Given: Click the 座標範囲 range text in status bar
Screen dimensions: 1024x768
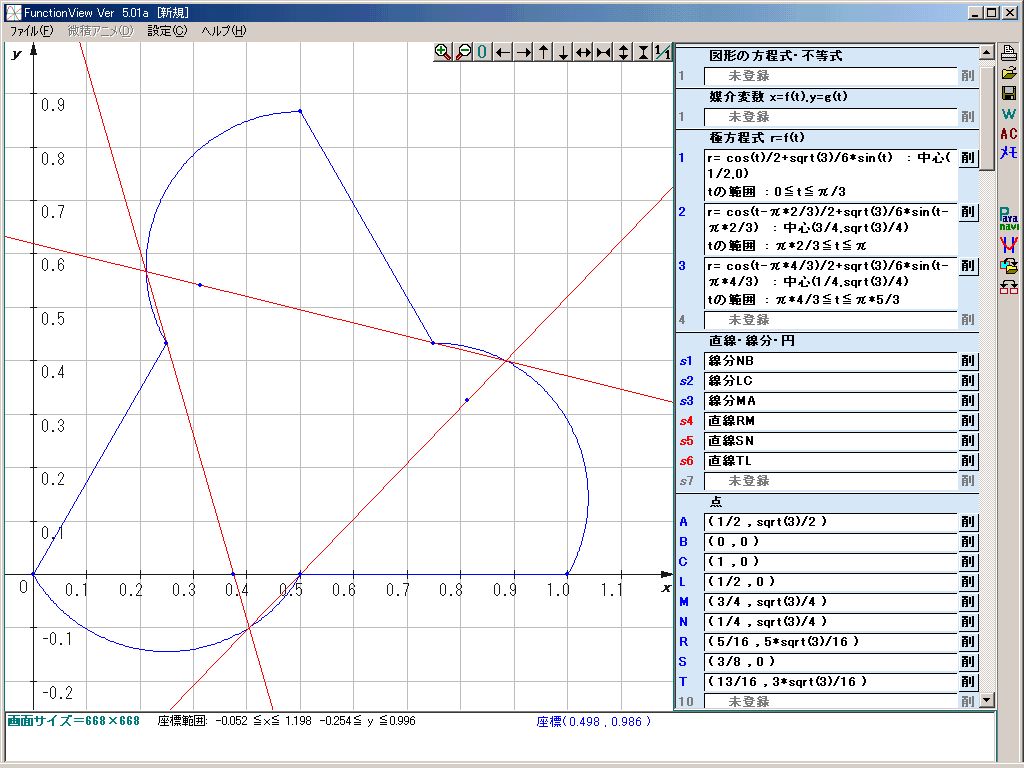Looking at the screenshot, I should [x=287, y=721].
